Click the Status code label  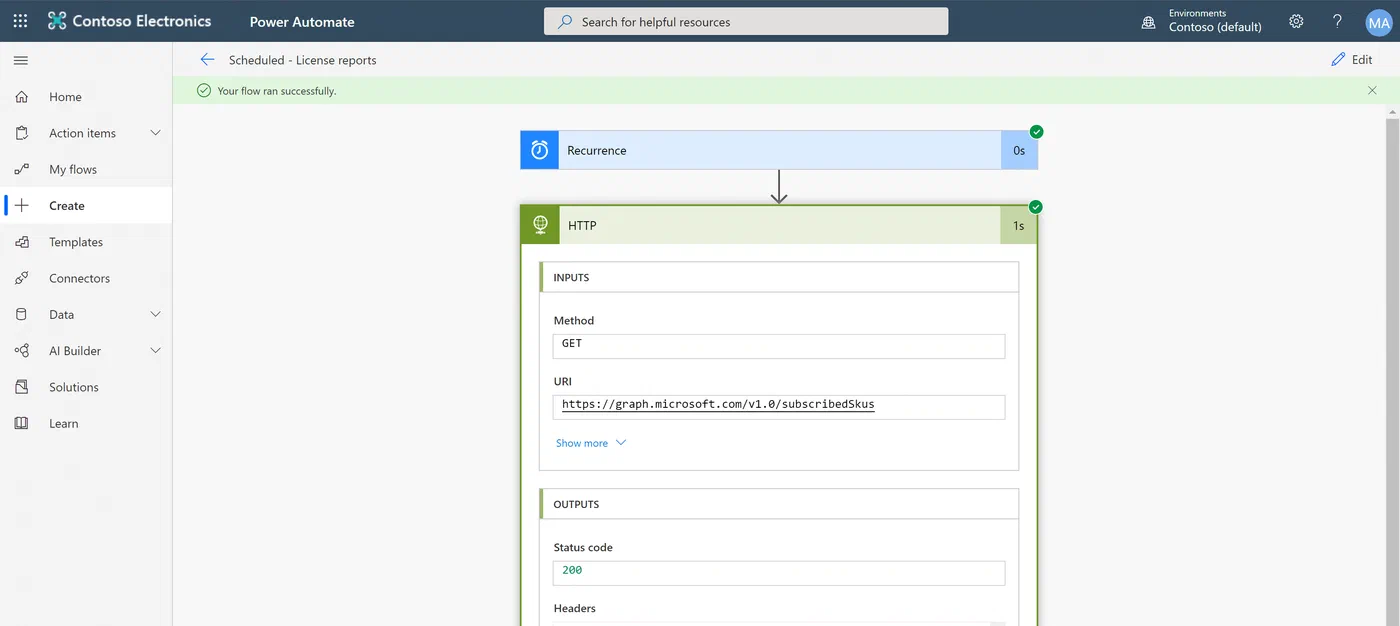point(583,547)
